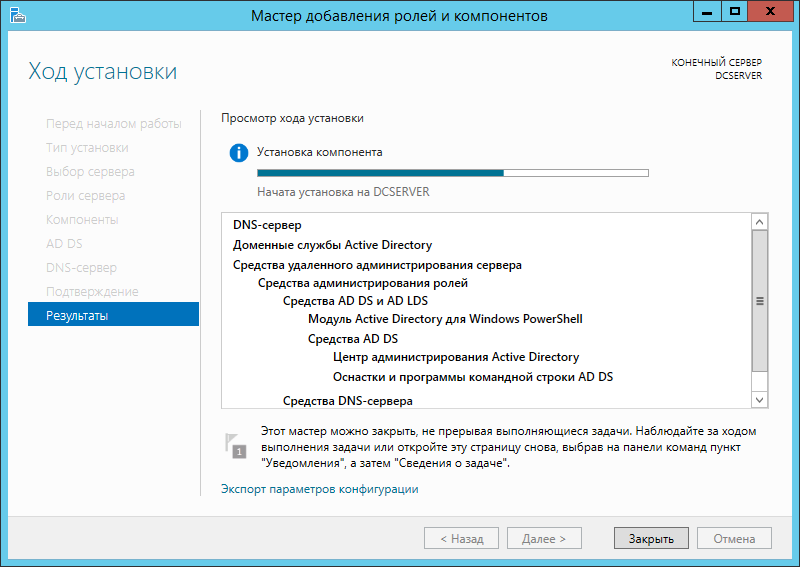Click Средства удаленного администрирования сервера row
Viewport: 800px width, 567px height.
click(378, 265)
